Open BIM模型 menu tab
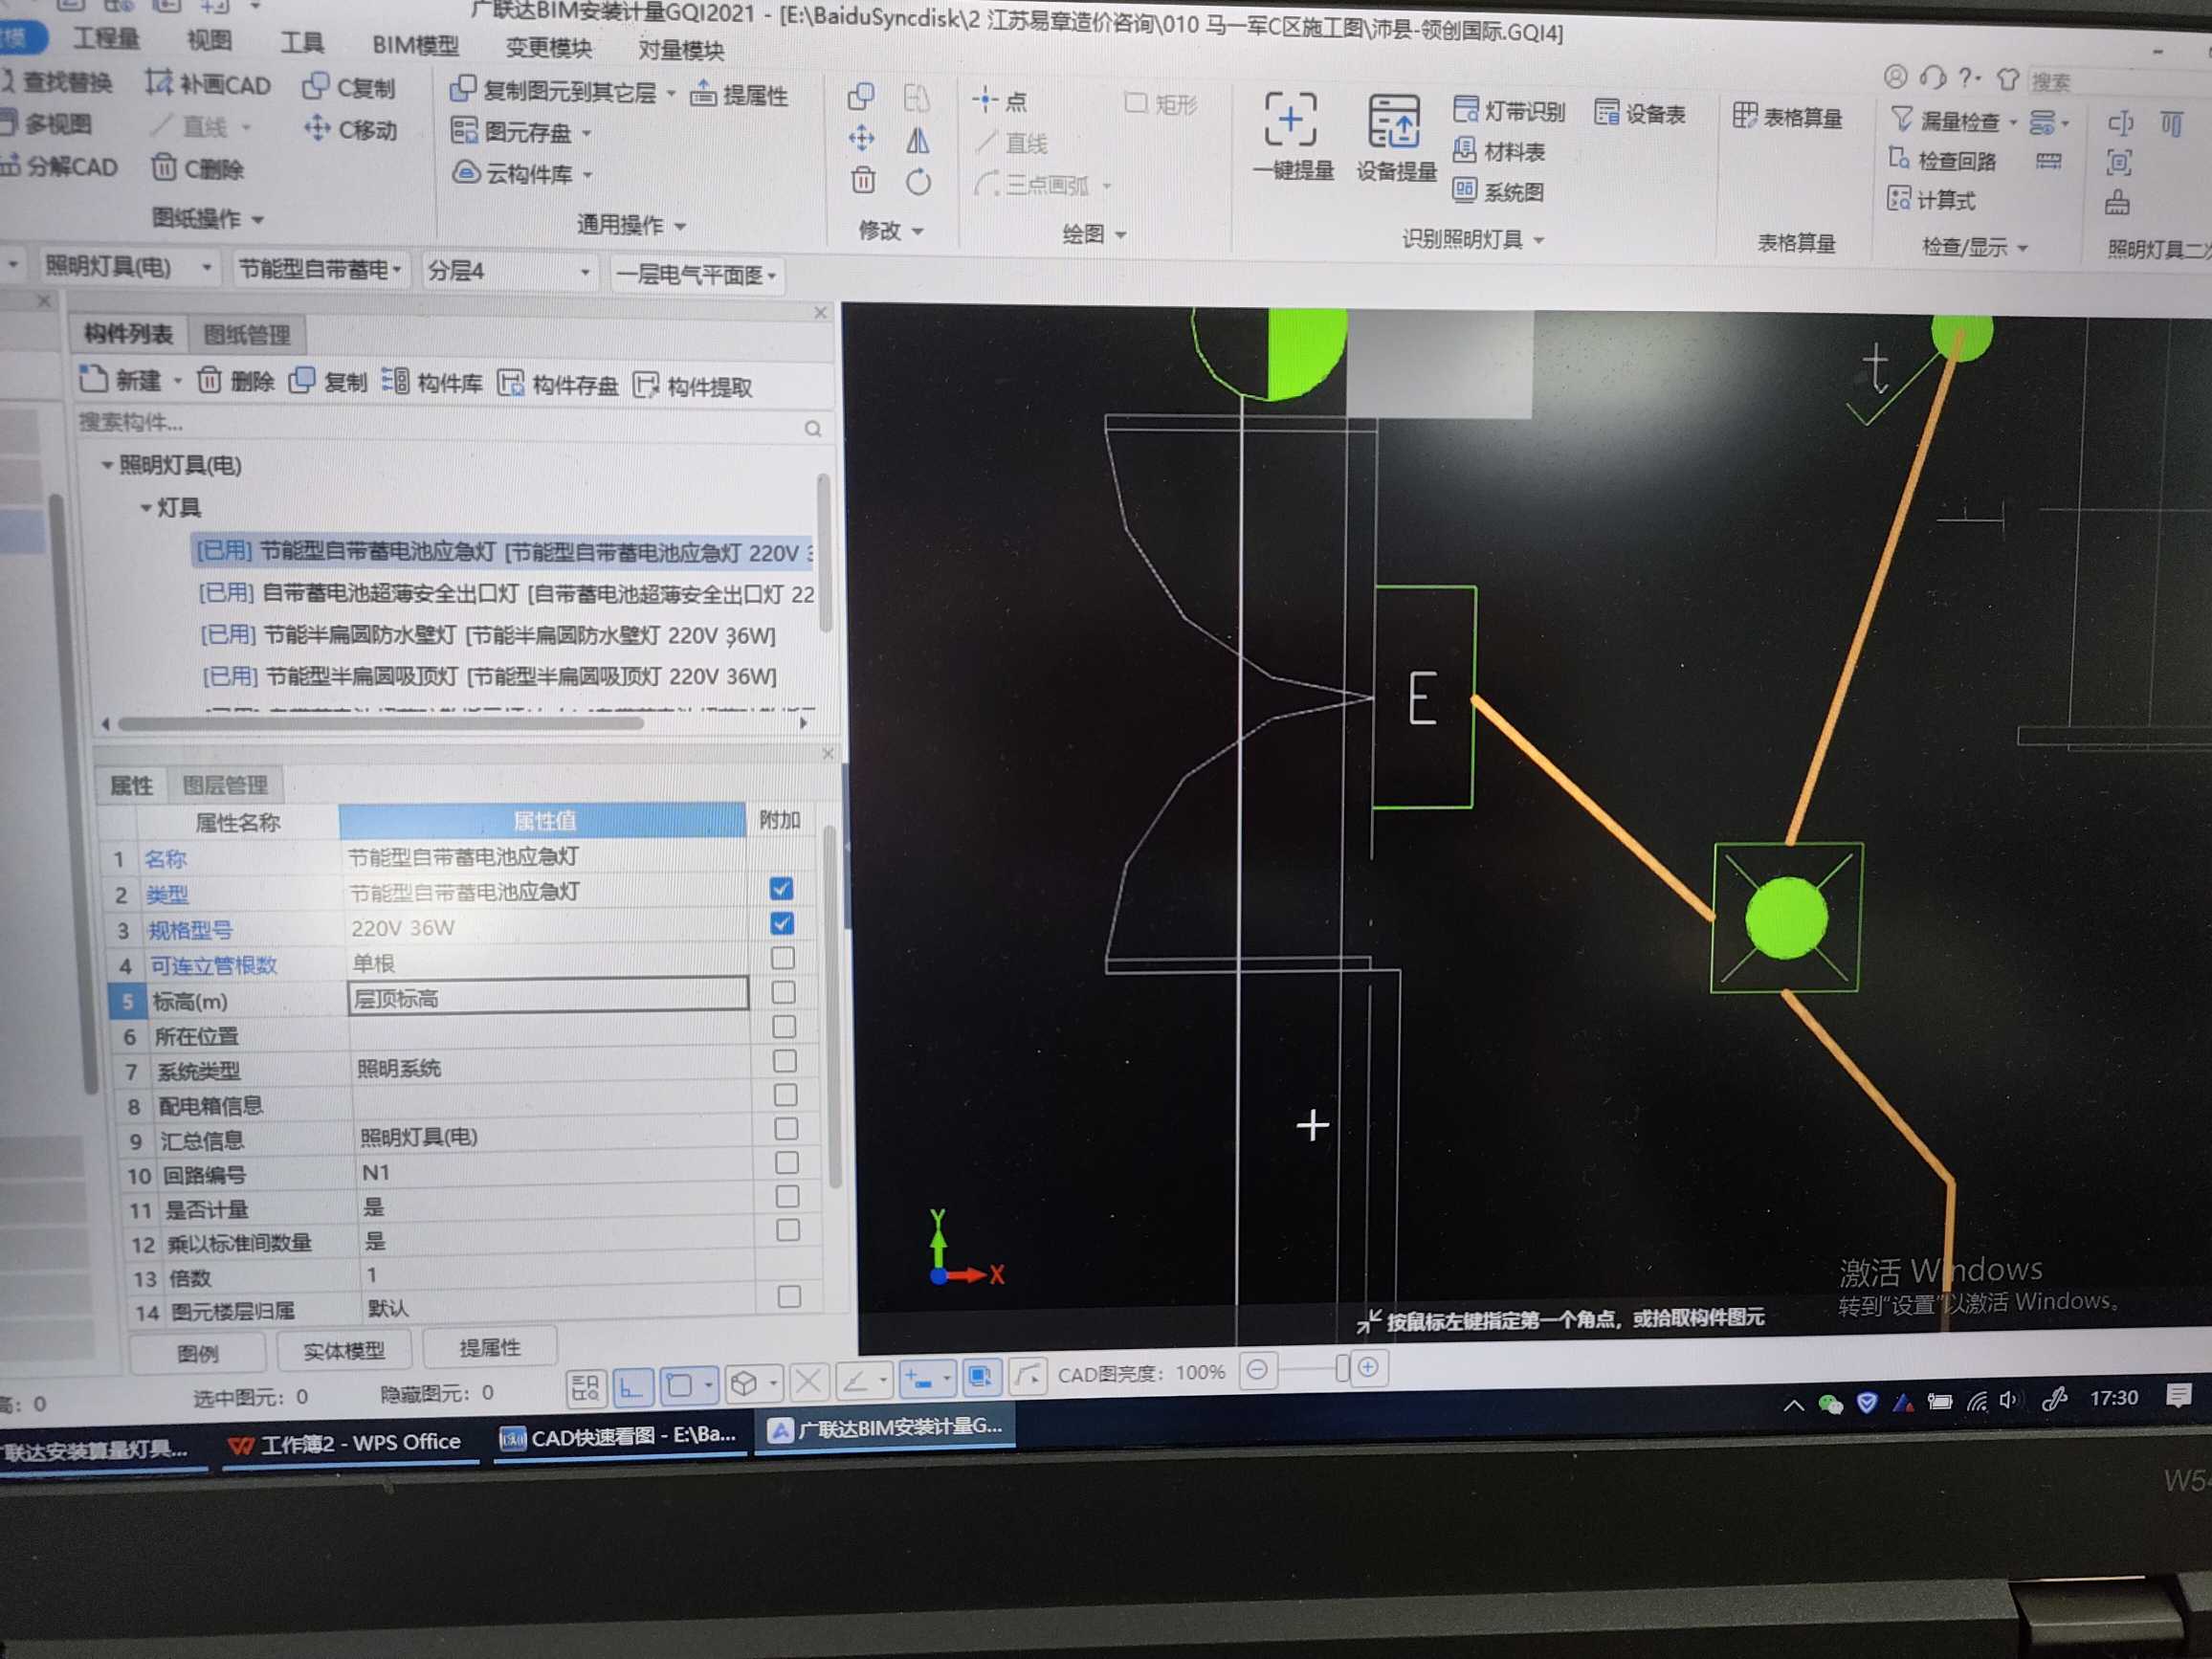Image resolution: width=2212 pixels, height=1659 pixels. coord(415,45)
